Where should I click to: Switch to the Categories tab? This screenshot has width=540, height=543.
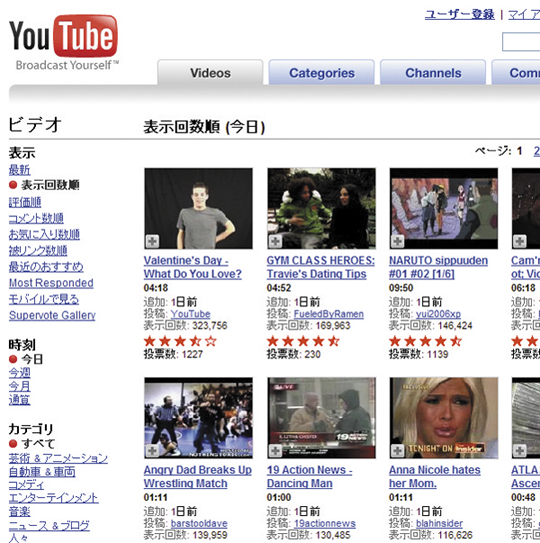click(x=321, y=72)
